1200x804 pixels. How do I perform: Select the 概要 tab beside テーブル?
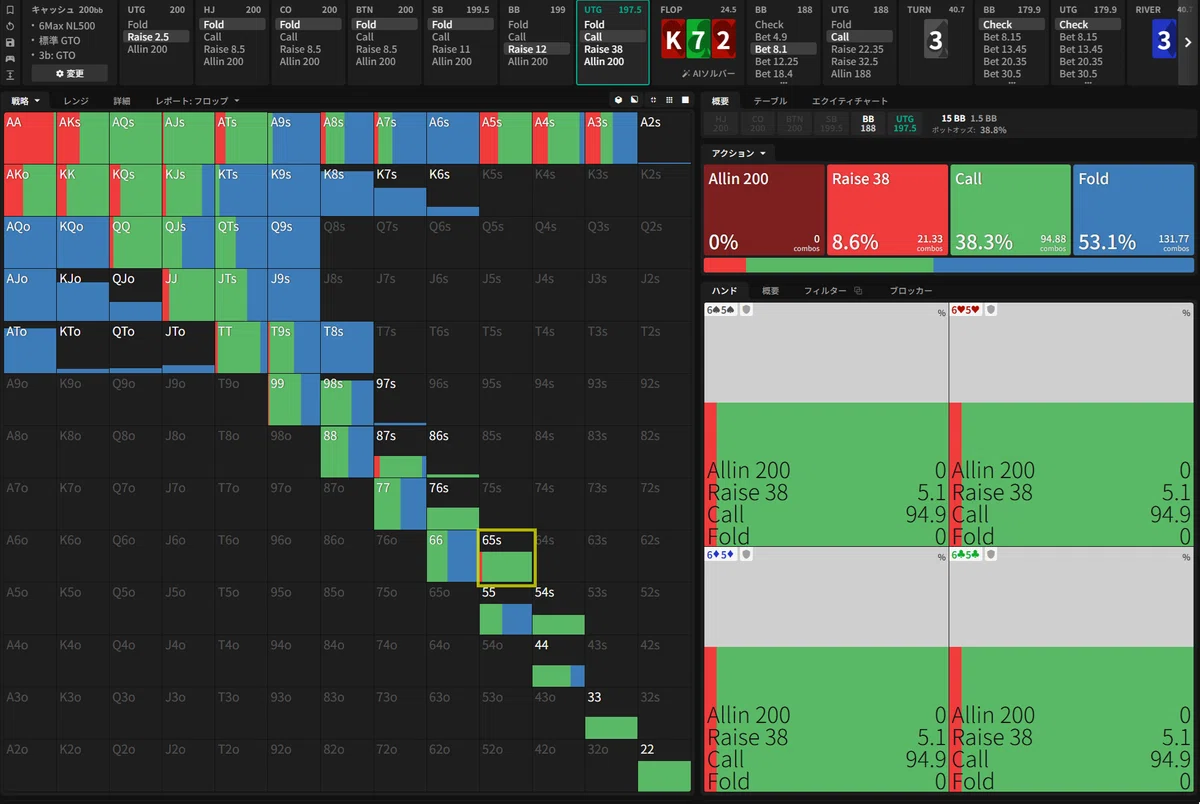[720, 101]
